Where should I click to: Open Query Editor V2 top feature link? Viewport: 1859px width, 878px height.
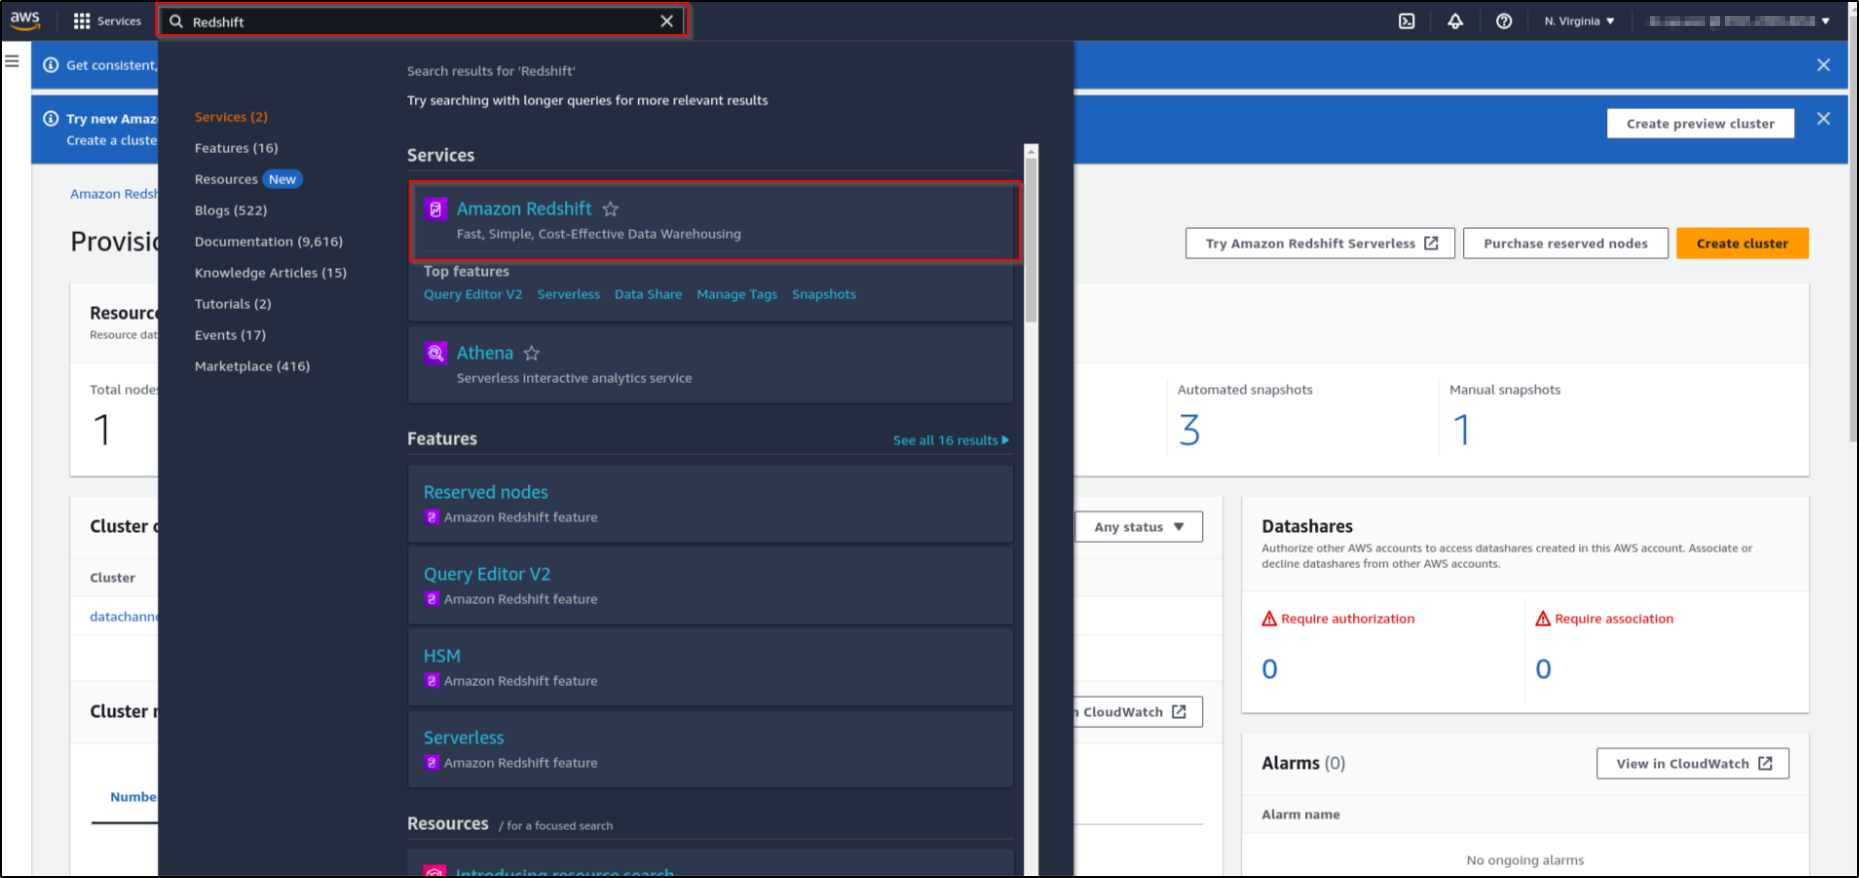473,294
